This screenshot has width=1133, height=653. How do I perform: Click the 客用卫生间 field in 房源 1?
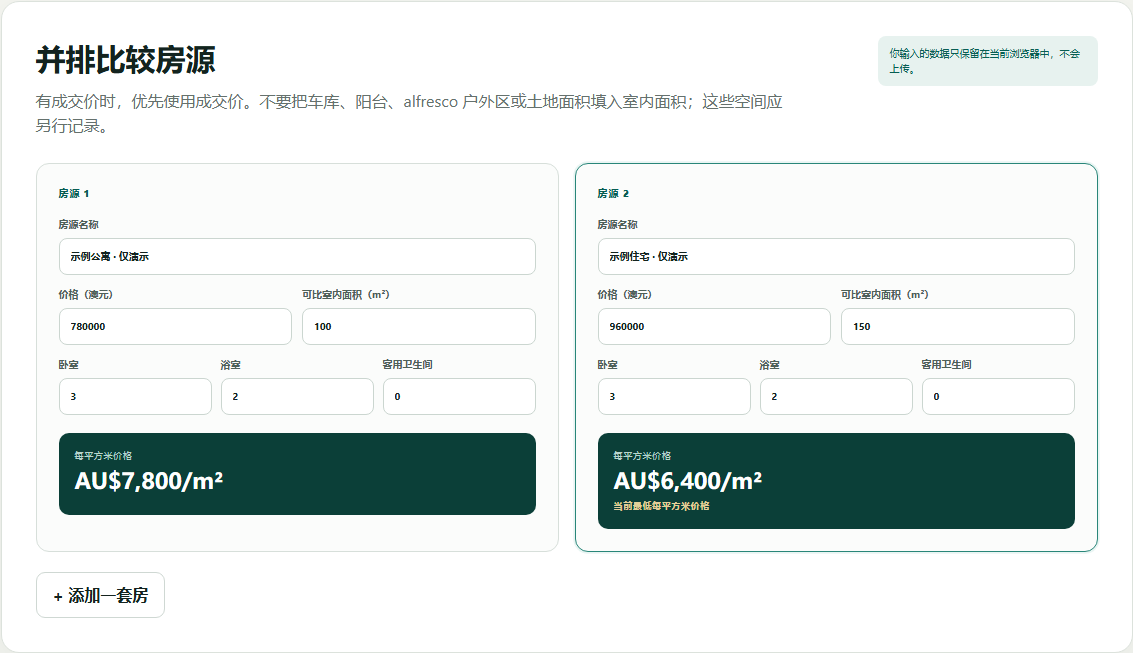point(459,397)
